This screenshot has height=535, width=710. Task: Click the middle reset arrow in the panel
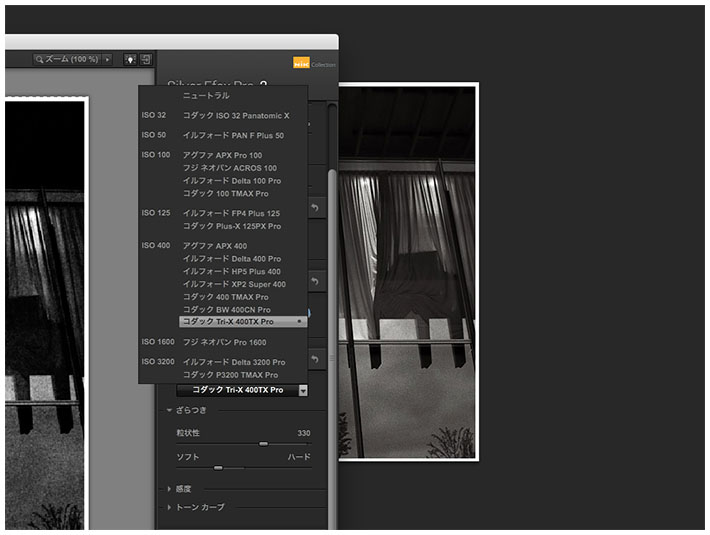click(x=316, y=282)
